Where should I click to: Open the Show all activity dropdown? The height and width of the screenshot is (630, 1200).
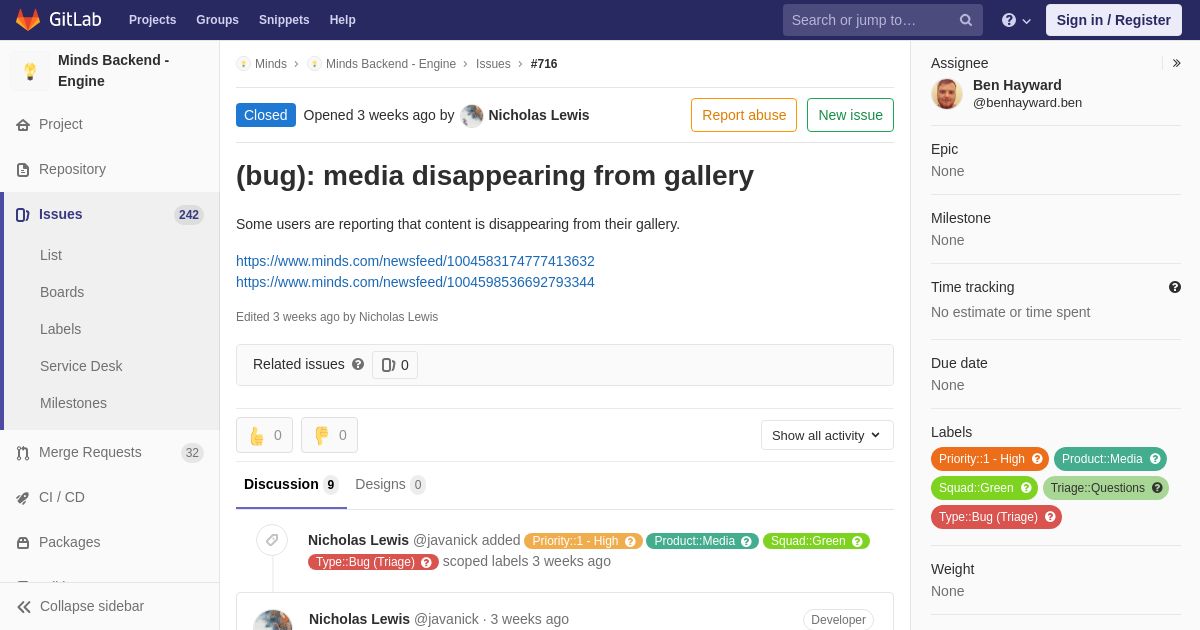[827, 435]
